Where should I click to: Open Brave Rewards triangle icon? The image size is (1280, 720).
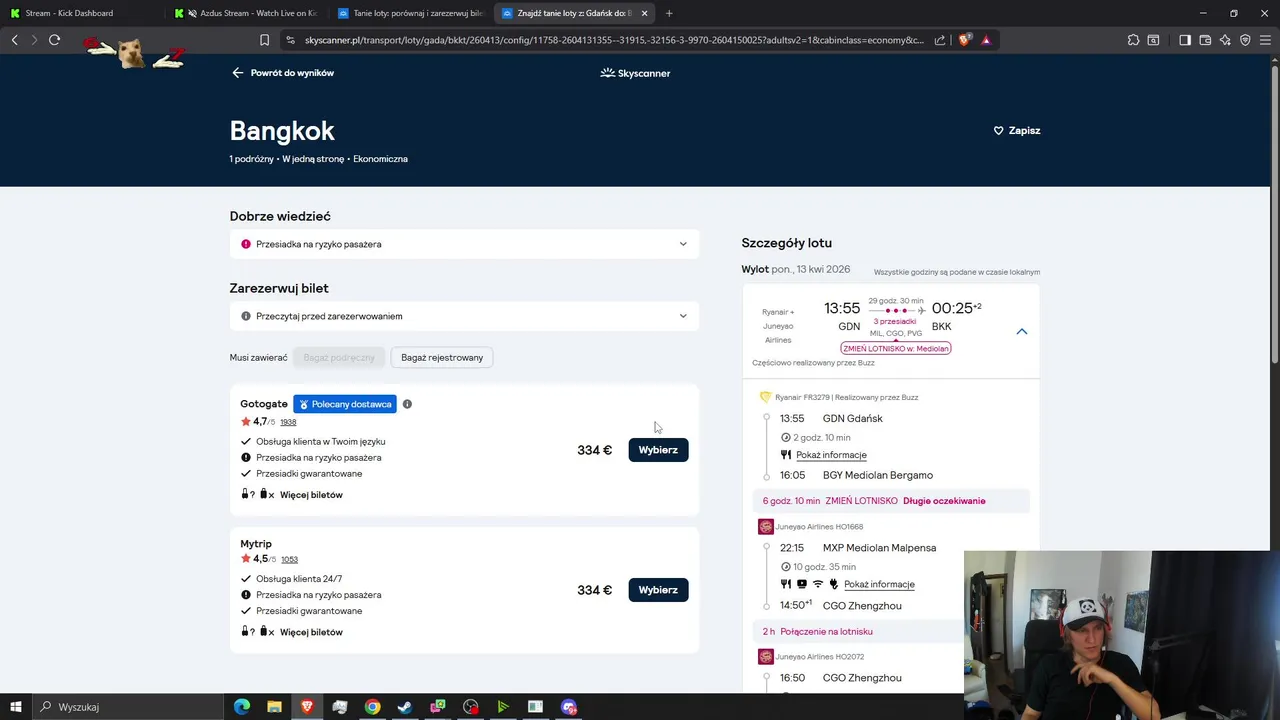986,40
